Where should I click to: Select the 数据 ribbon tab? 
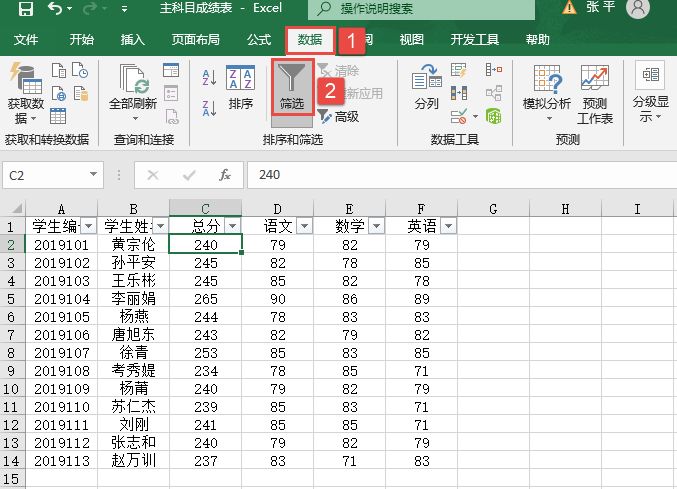310,40
